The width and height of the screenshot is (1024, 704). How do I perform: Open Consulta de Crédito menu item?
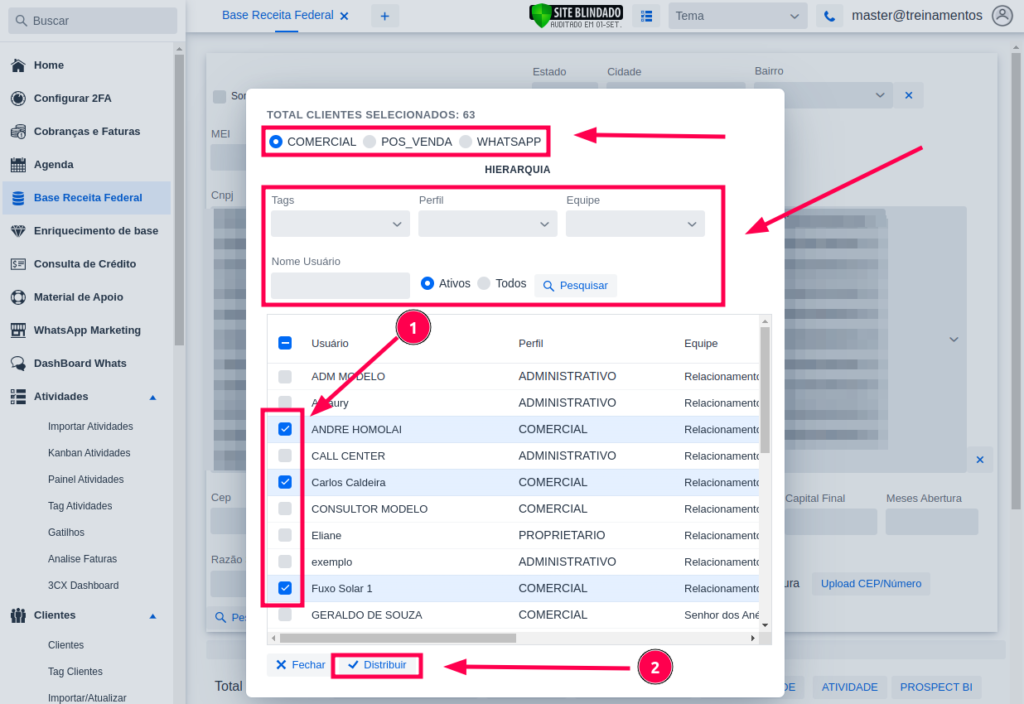[x=84, y=264]
